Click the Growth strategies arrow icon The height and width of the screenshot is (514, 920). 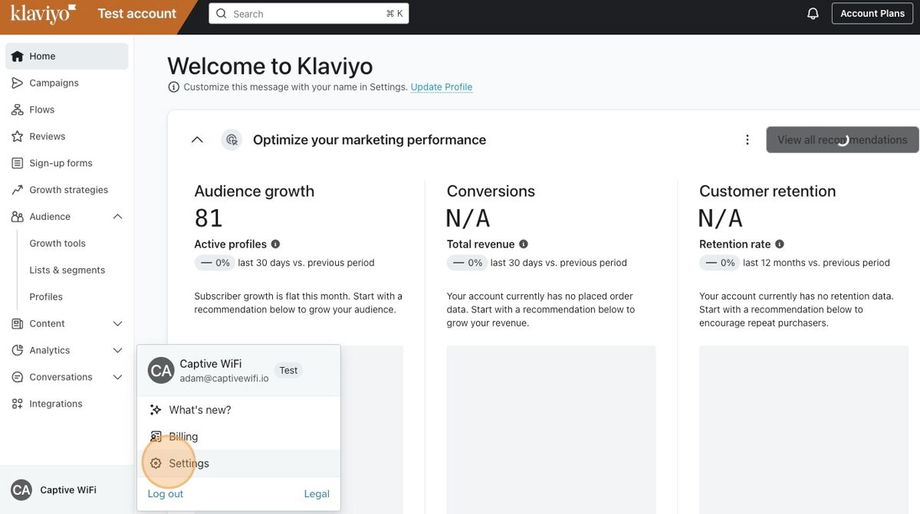point(17,190)
